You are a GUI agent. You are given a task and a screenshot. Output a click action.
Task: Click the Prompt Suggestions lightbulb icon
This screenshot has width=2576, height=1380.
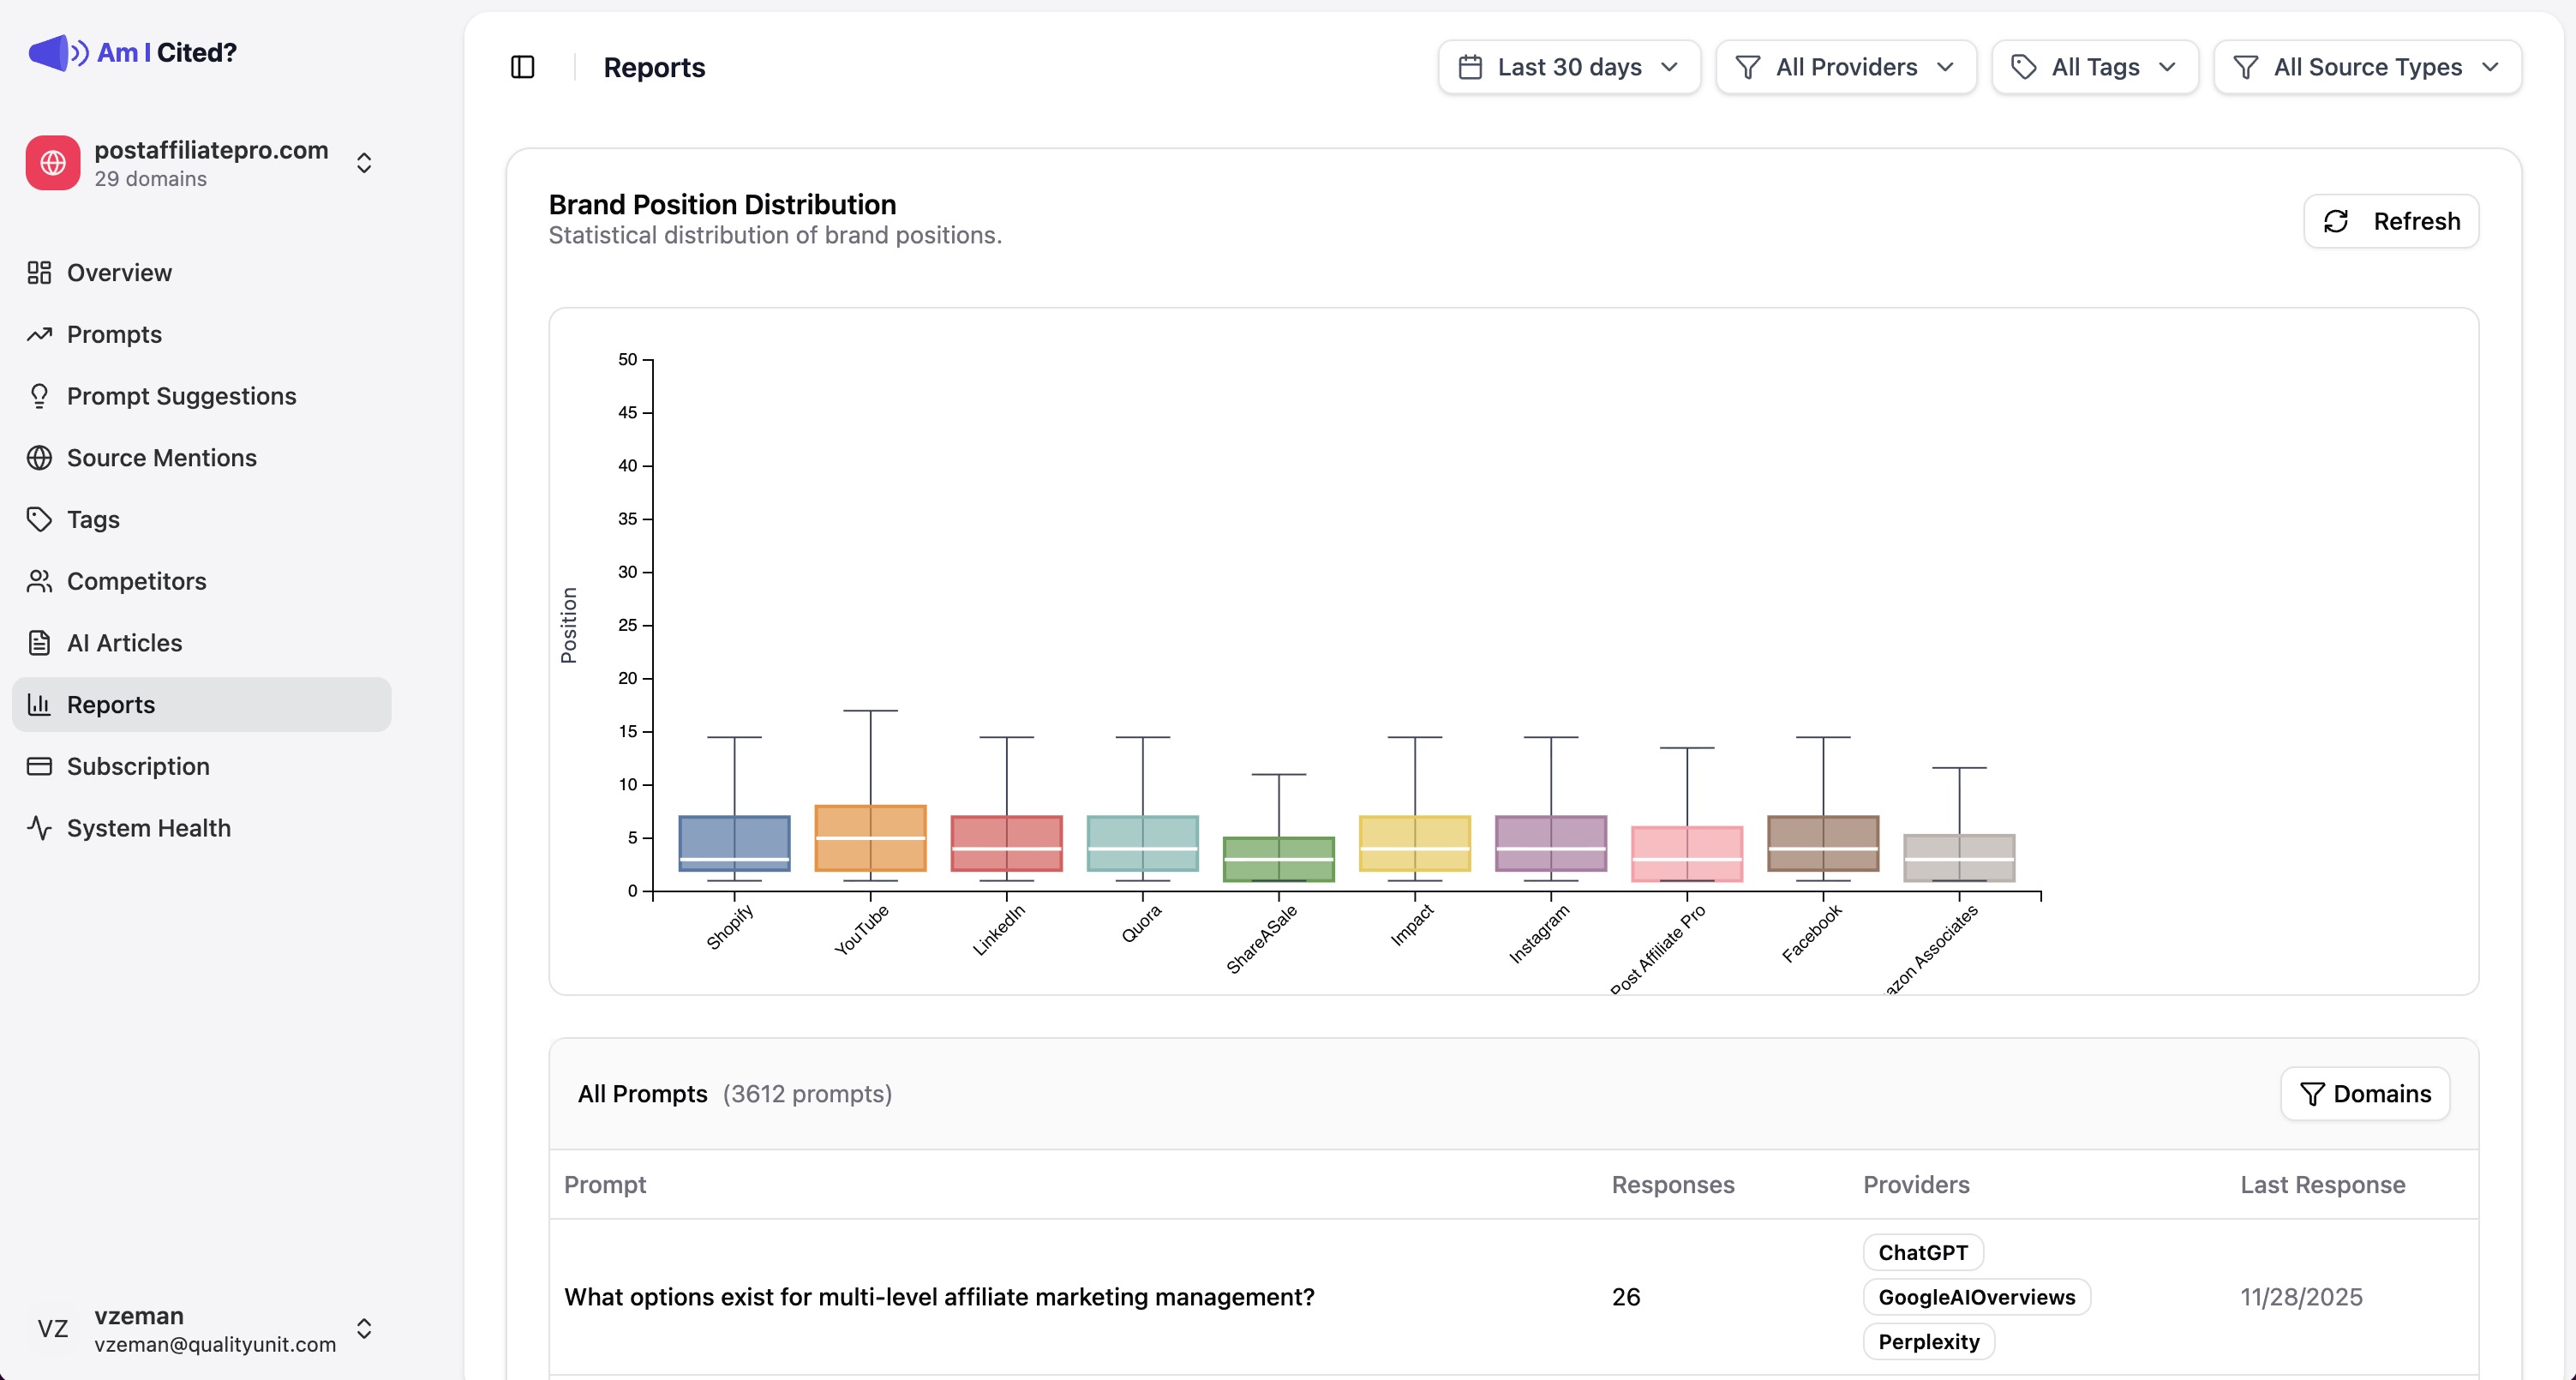39,395
